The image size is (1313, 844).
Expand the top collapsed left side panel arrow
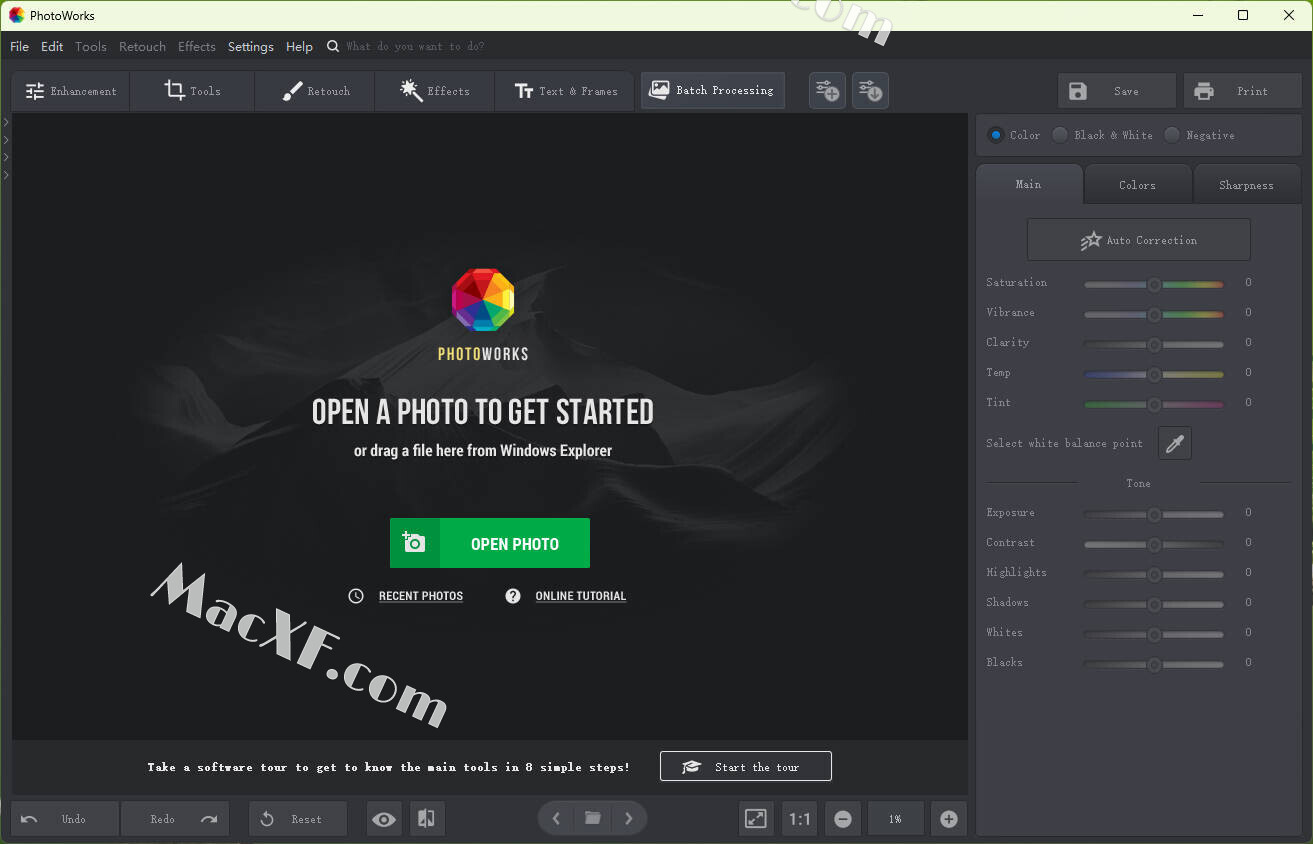click(x=6, y=122)
